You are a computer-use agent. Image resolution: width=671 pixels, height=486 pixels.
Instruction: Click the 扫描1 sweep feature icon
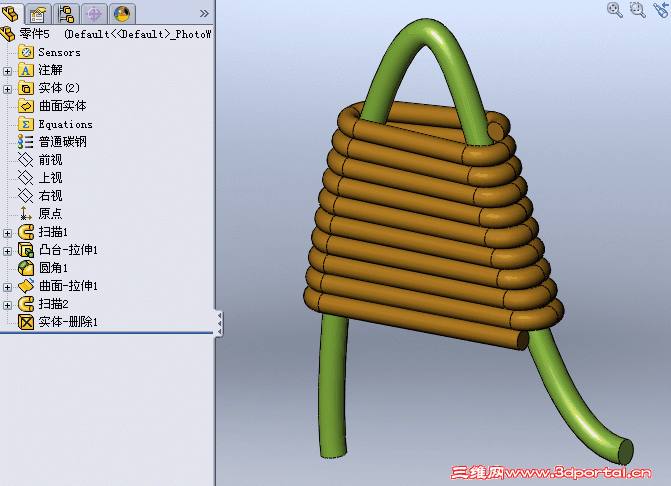(x=26, y=232)
